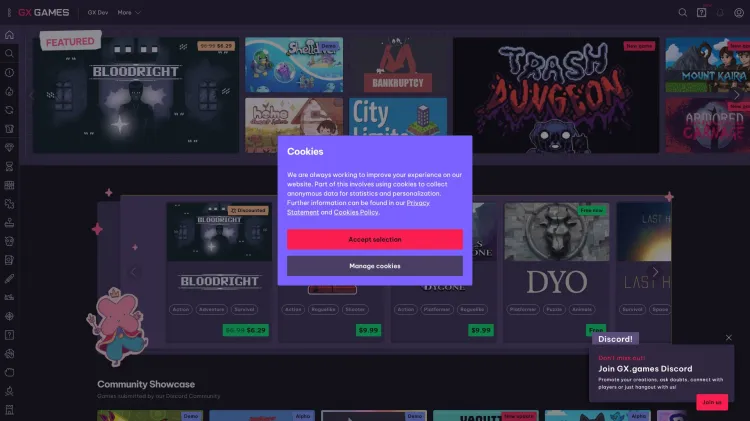Click the Home icon in the sidebar
The height and width of the screenshot is (421, 750).
click(9, 35)
